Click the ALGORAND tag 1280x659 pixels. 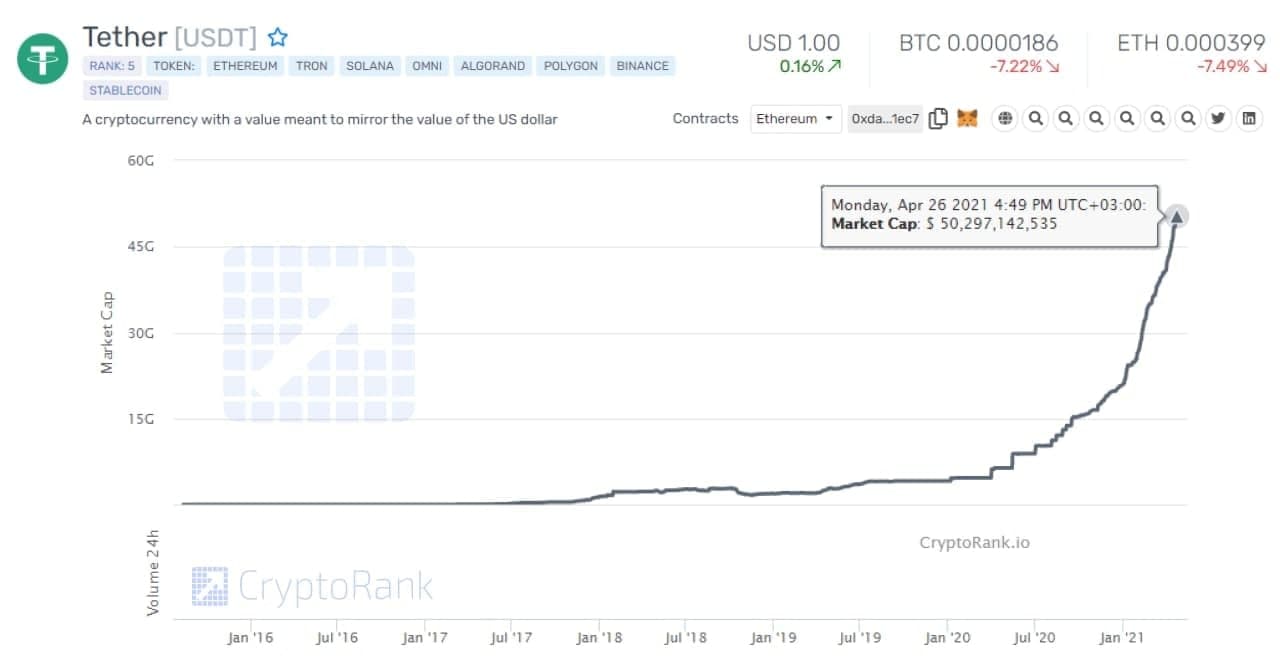coord(493,66)
